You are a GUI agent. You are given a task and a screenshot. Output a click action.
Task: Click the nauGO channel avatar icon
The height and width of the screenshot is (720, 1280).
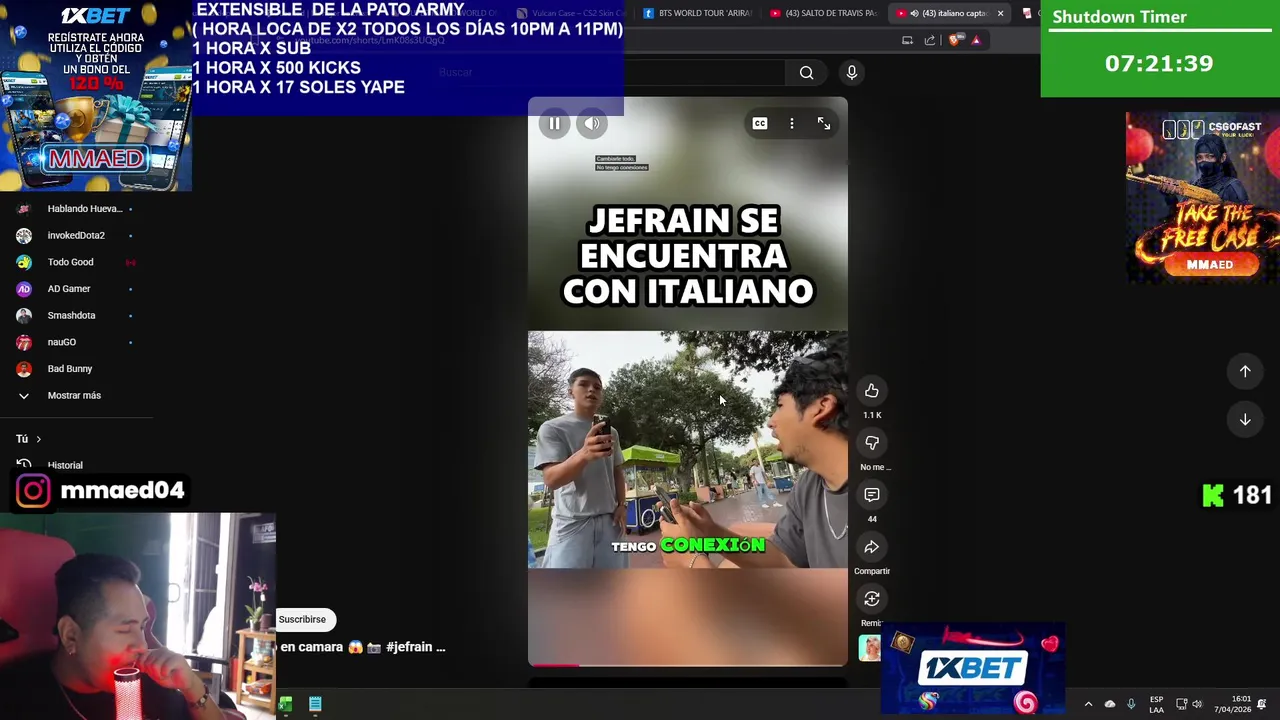coord(24,342)
